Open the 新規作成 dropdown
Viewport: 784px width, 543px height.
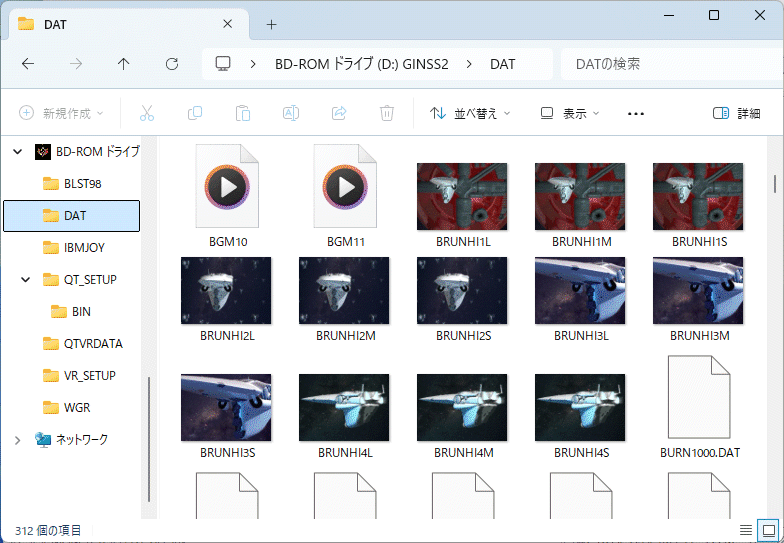coord(61,114)
